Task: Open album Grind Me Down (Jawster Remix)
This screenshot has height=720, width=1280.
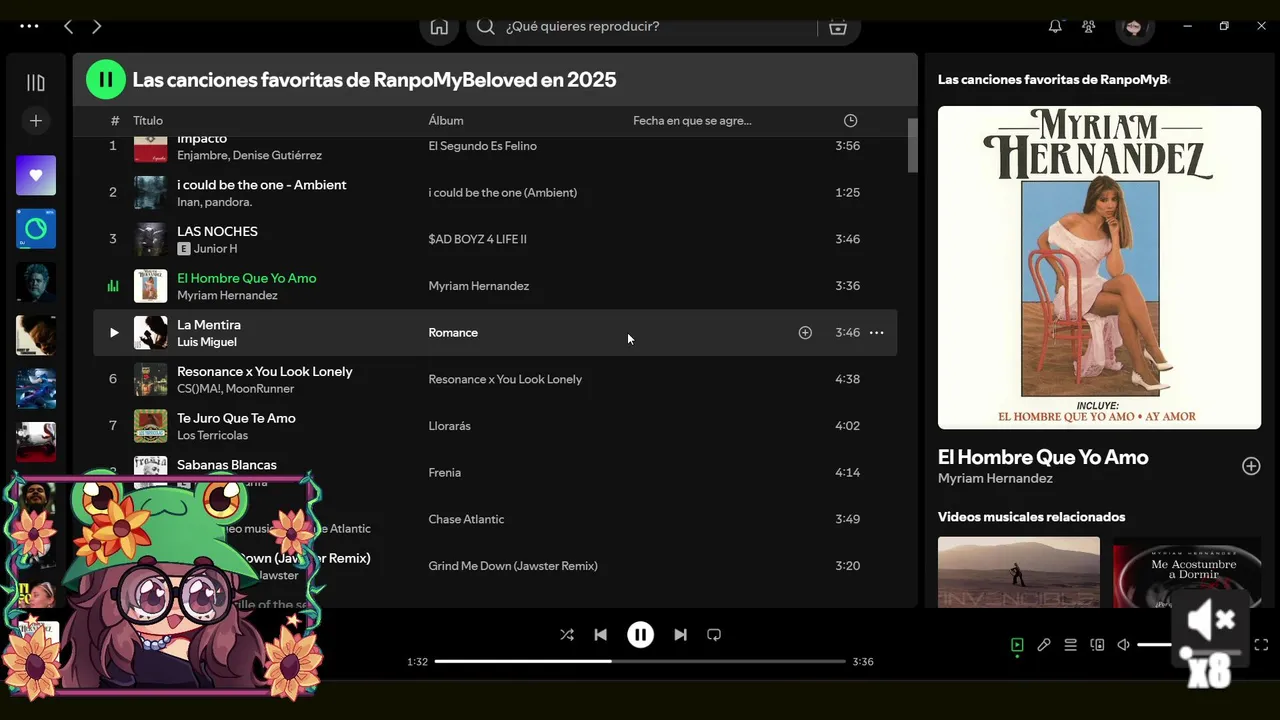Action: tap(513, 566)
